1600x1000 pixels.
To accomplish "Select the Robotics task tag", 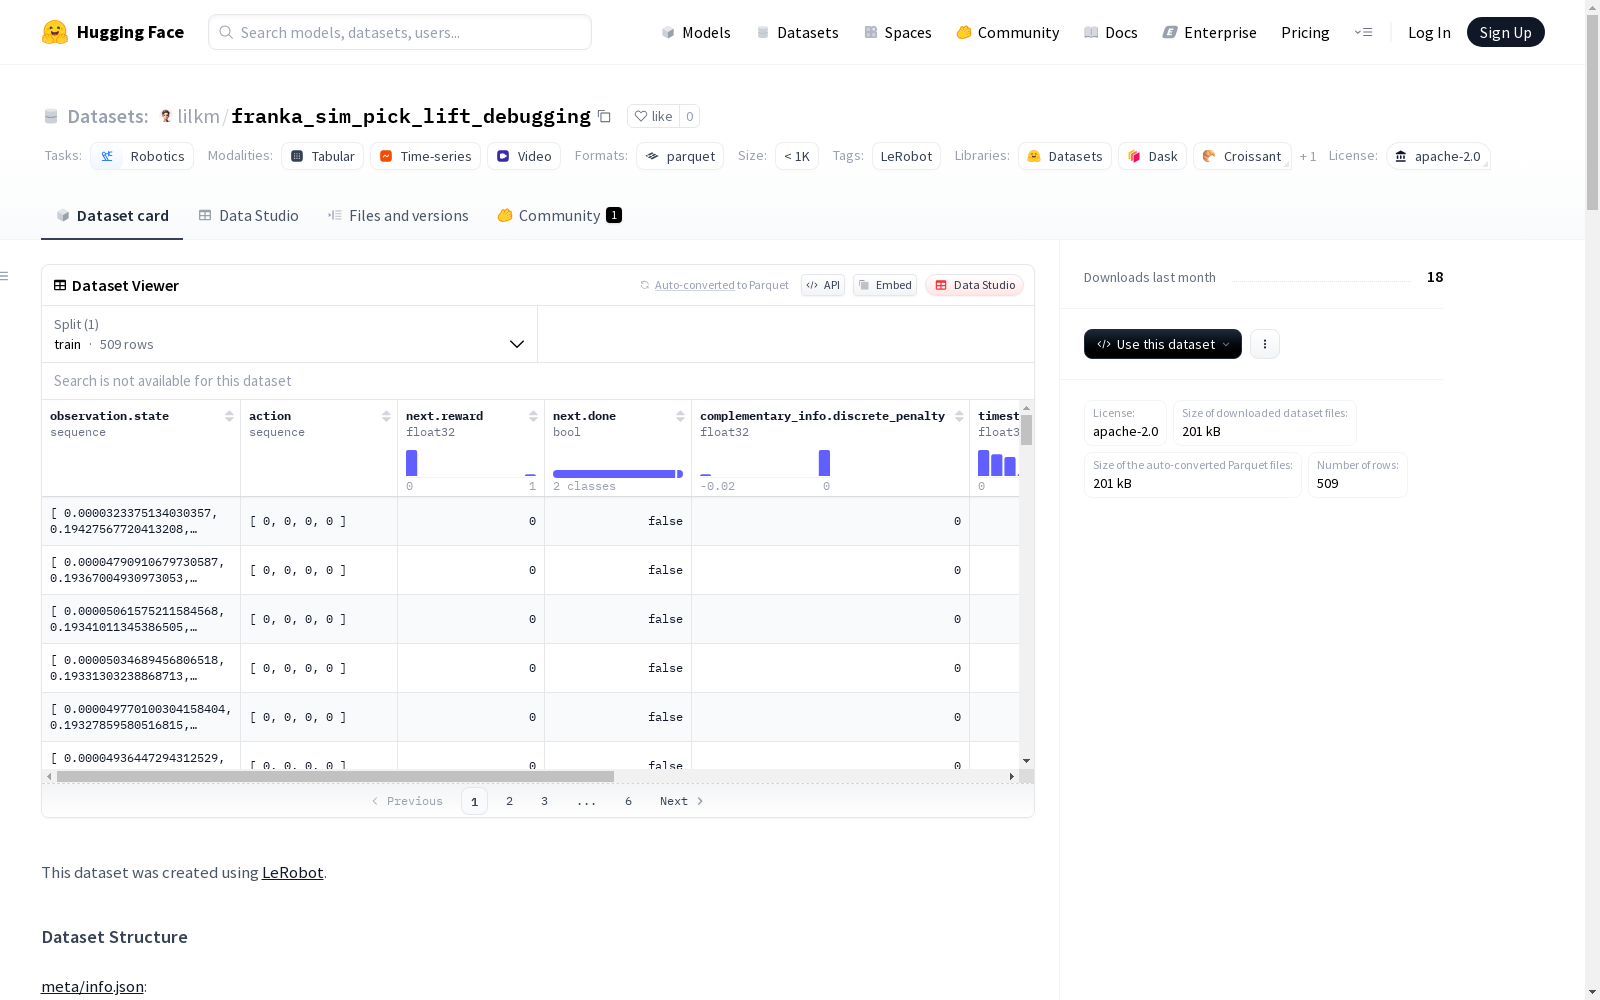I will (x=142, y=156).
